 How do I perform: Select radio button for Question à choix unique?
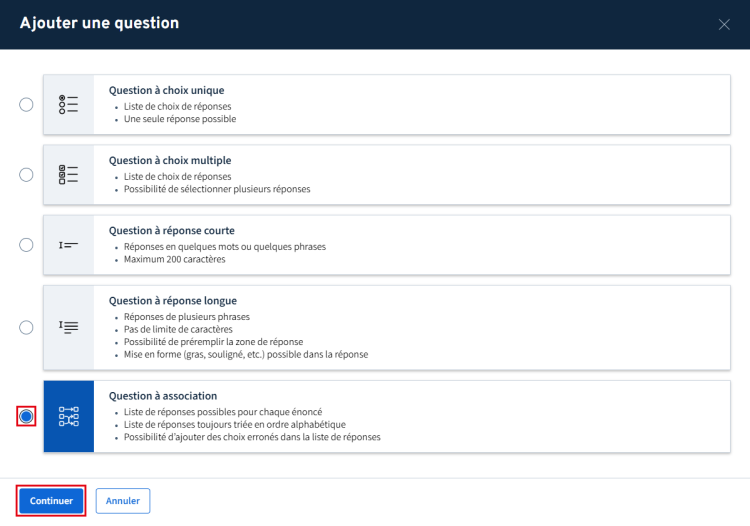click(x=26, y=104)
